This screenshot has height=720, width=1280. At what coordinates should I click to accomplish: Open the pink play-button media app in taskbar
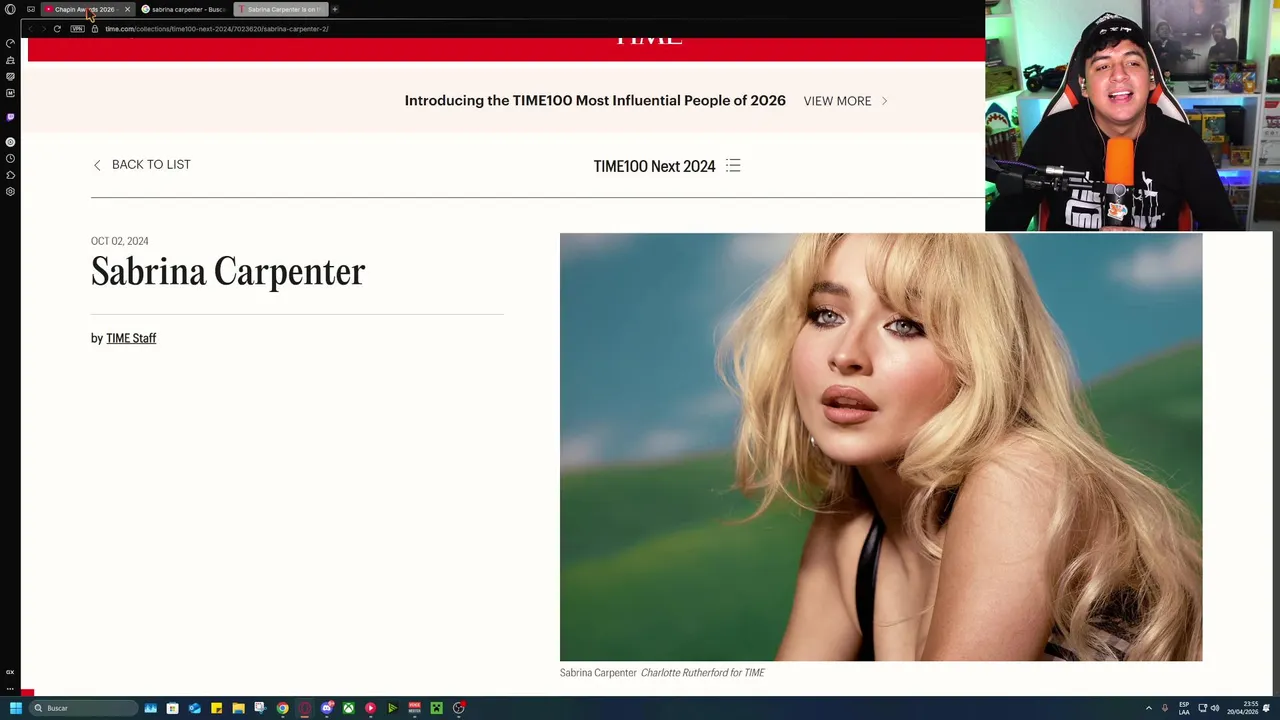coord(370,708)
